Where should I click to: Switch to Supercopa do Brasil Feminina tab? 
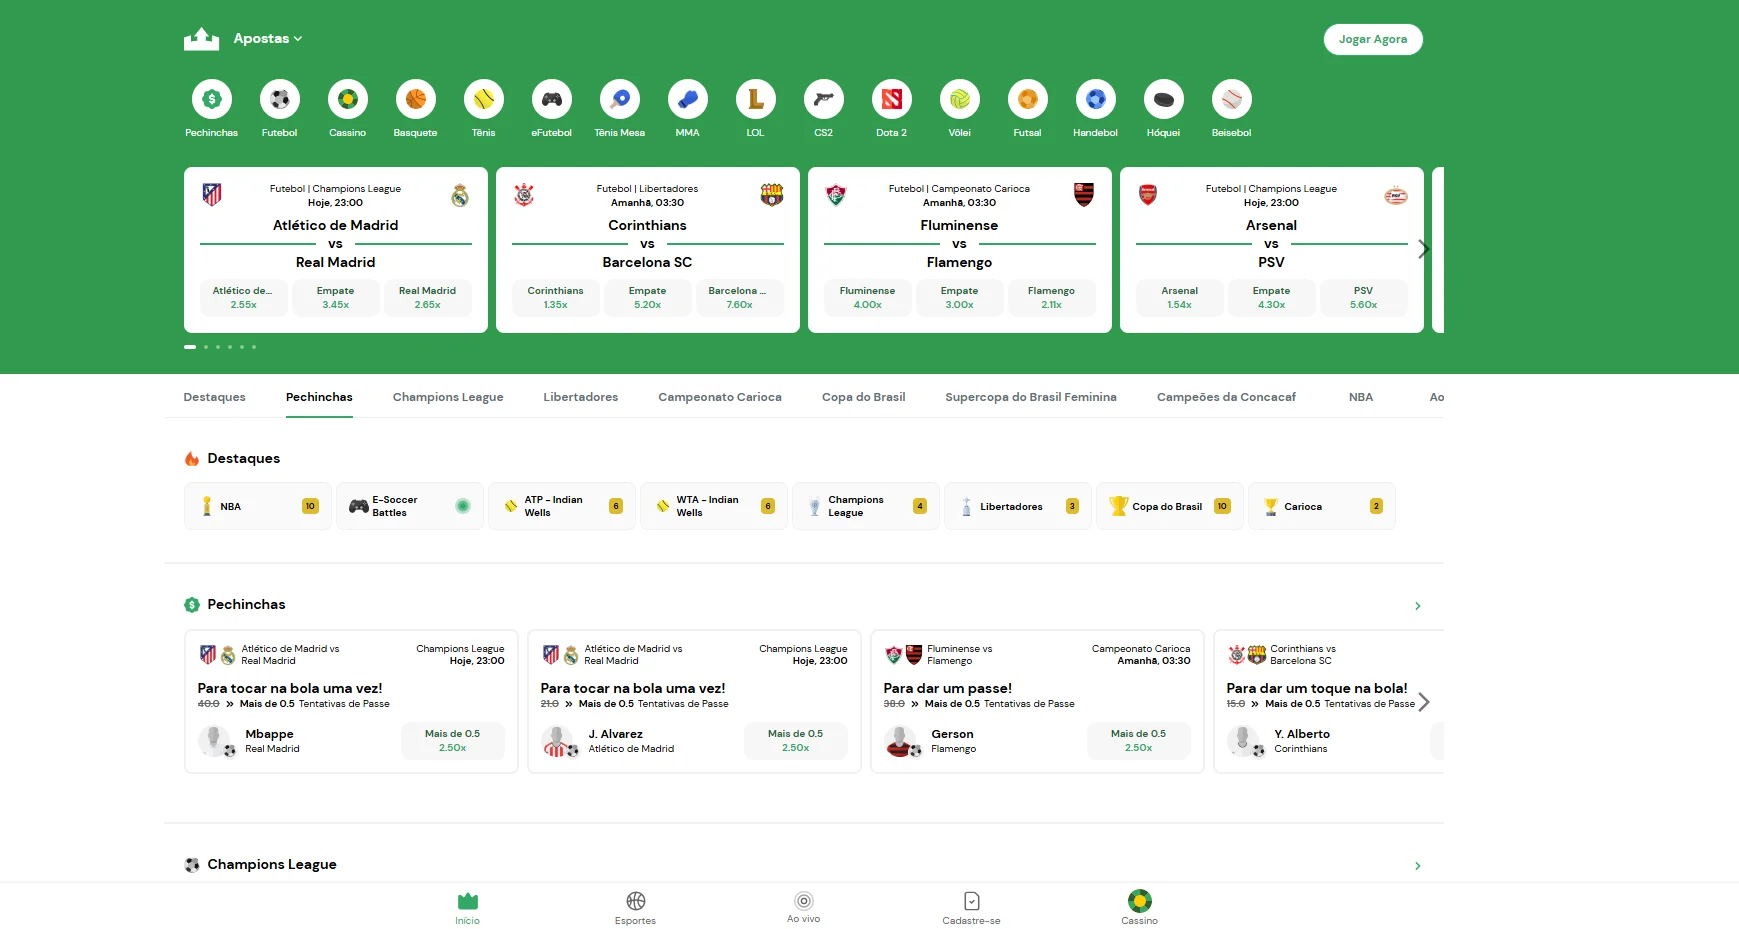(x=1031, y=397)
